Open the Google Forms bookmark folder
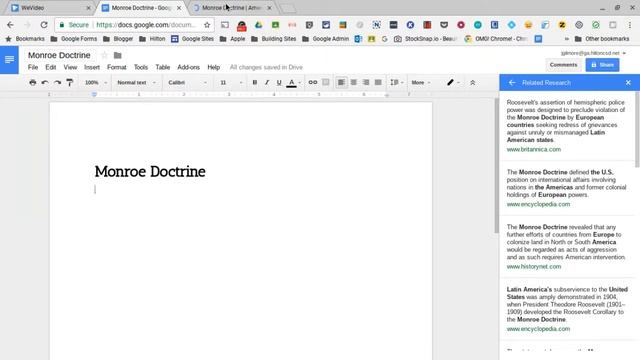 74,39
